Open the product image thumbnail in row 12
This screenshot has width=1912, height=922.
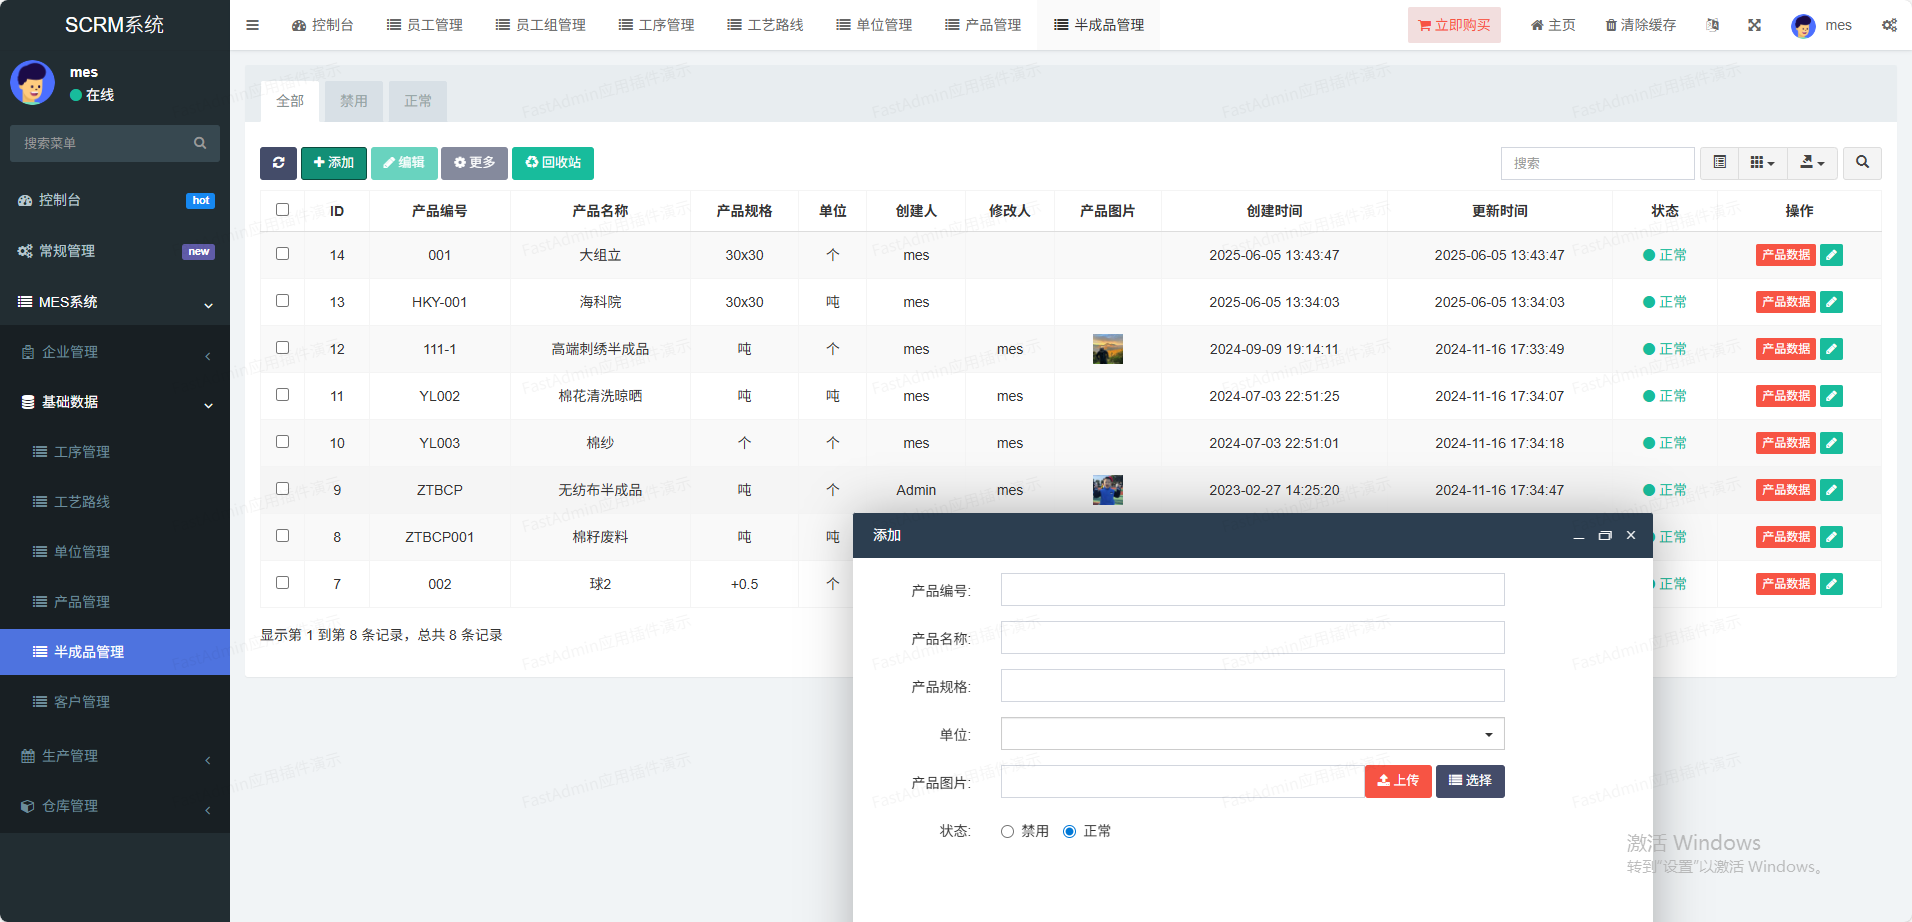1107,349
